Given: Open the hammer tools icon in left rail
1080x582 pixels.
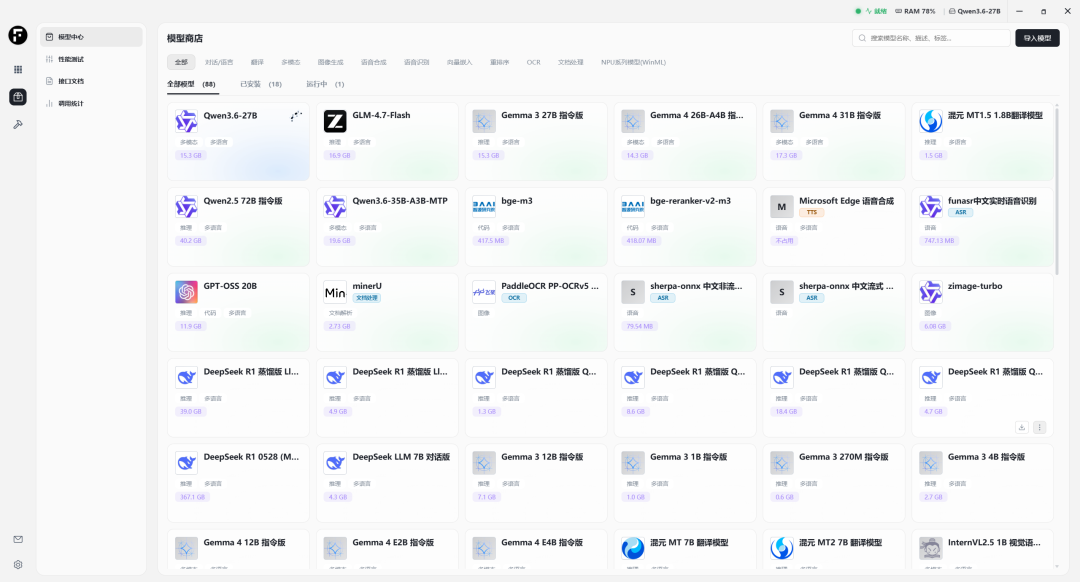Looking at the screenshot, I should [x=18, y=125].
